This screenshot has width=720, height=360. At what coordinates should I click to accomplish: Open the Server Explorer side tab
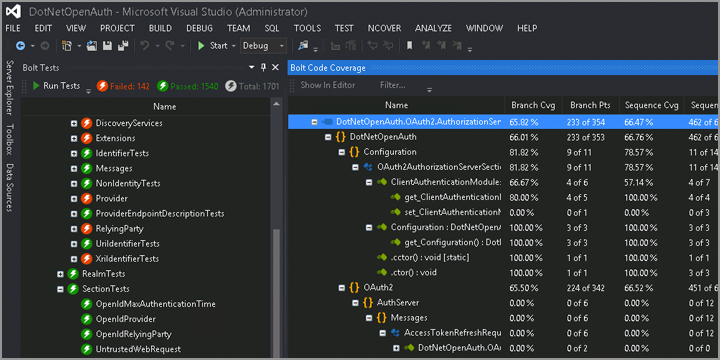10,88
